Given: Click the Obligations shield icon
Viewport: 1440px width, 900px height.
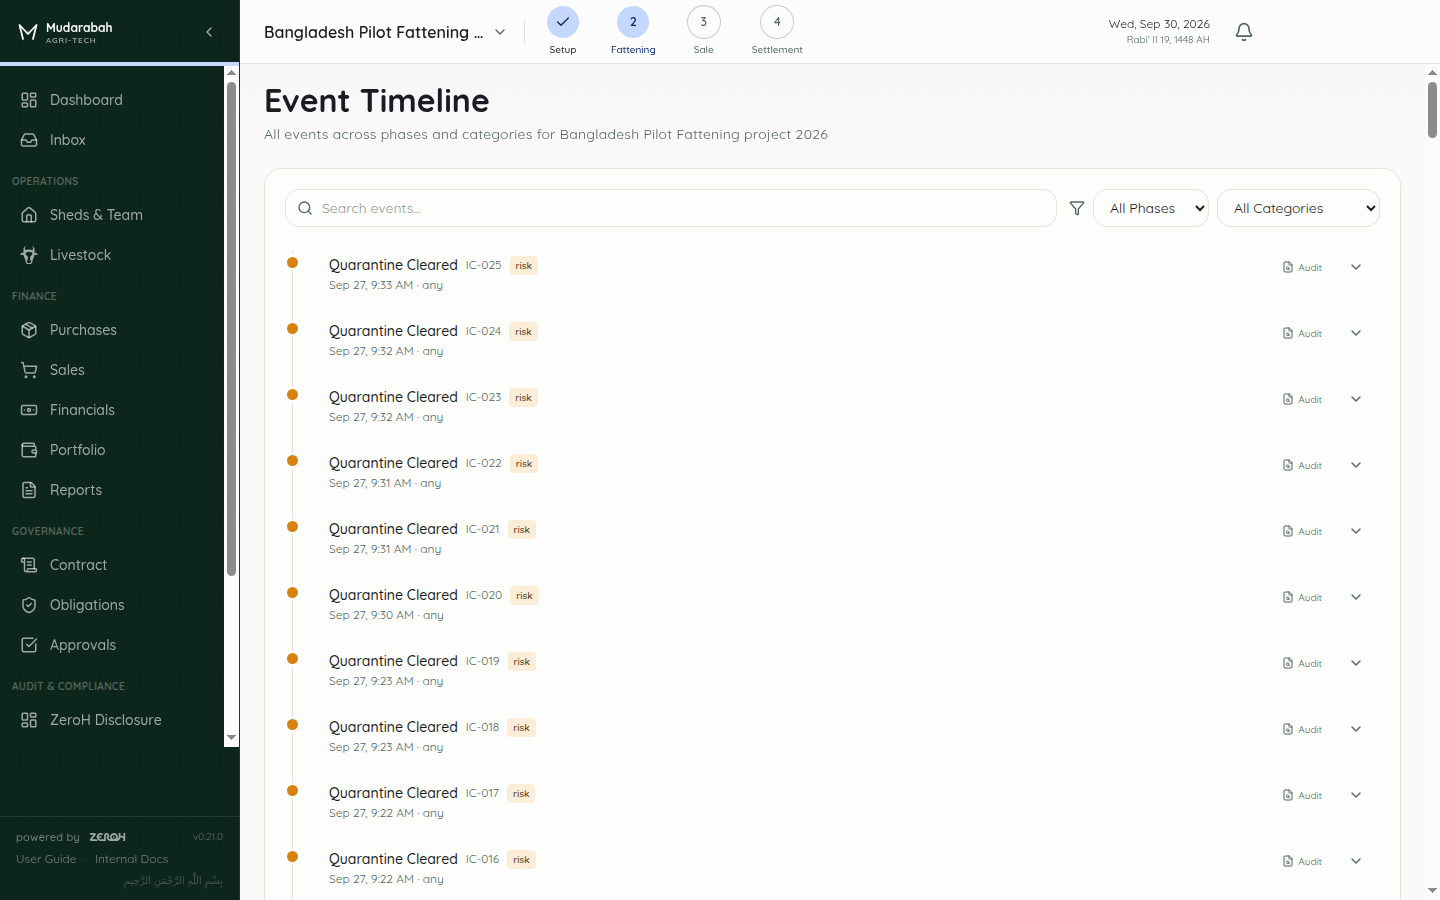Looking at the screenshot, I should point(29,605).
